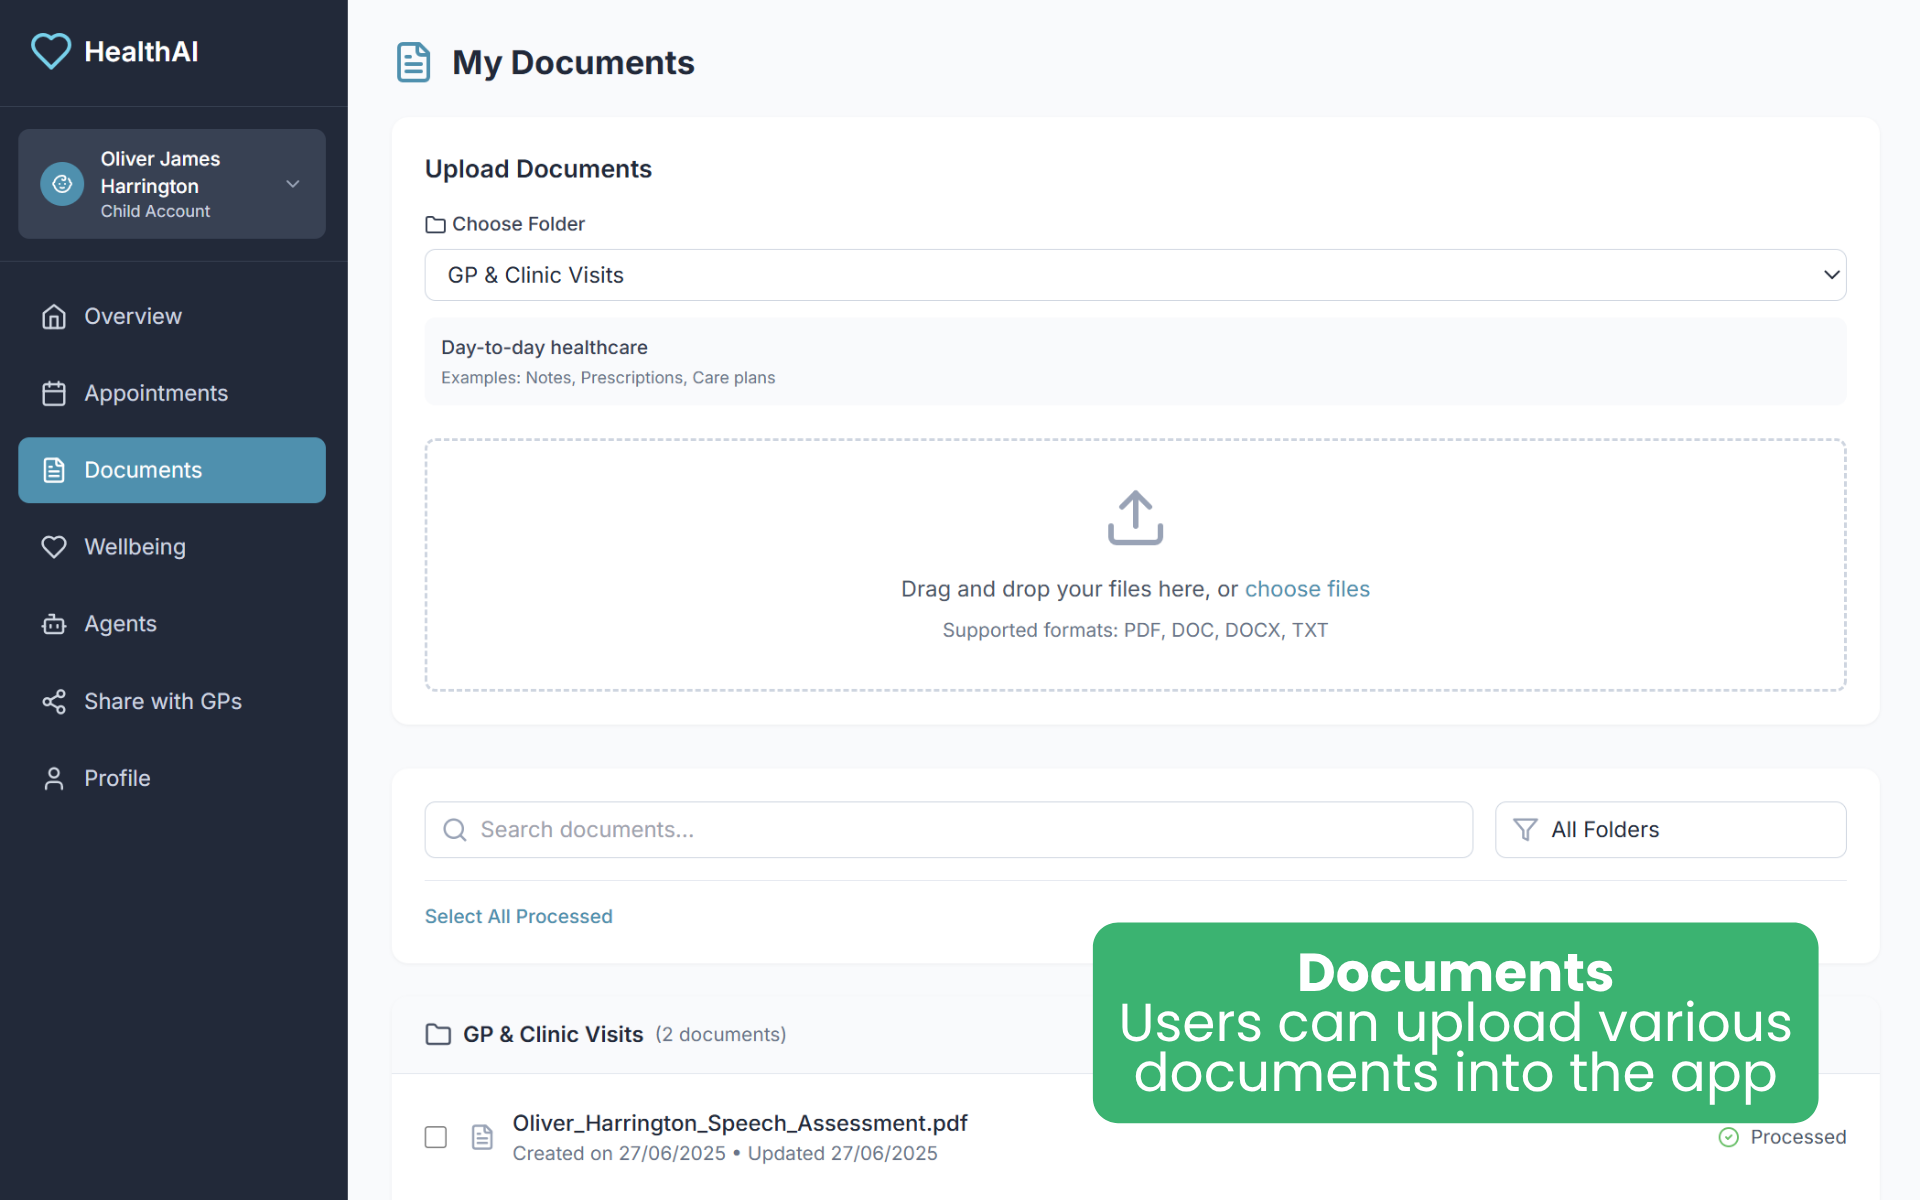
Task: Expand the Oliver James Harrington account switcher
Action: pyautogui.click(x=292, y=184)
